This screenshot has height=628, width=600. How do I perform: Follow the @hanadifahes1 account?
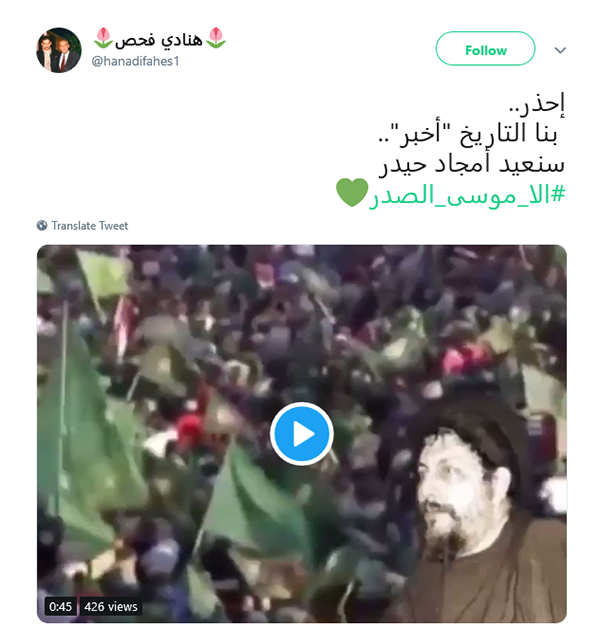click(x=485, y=48)
